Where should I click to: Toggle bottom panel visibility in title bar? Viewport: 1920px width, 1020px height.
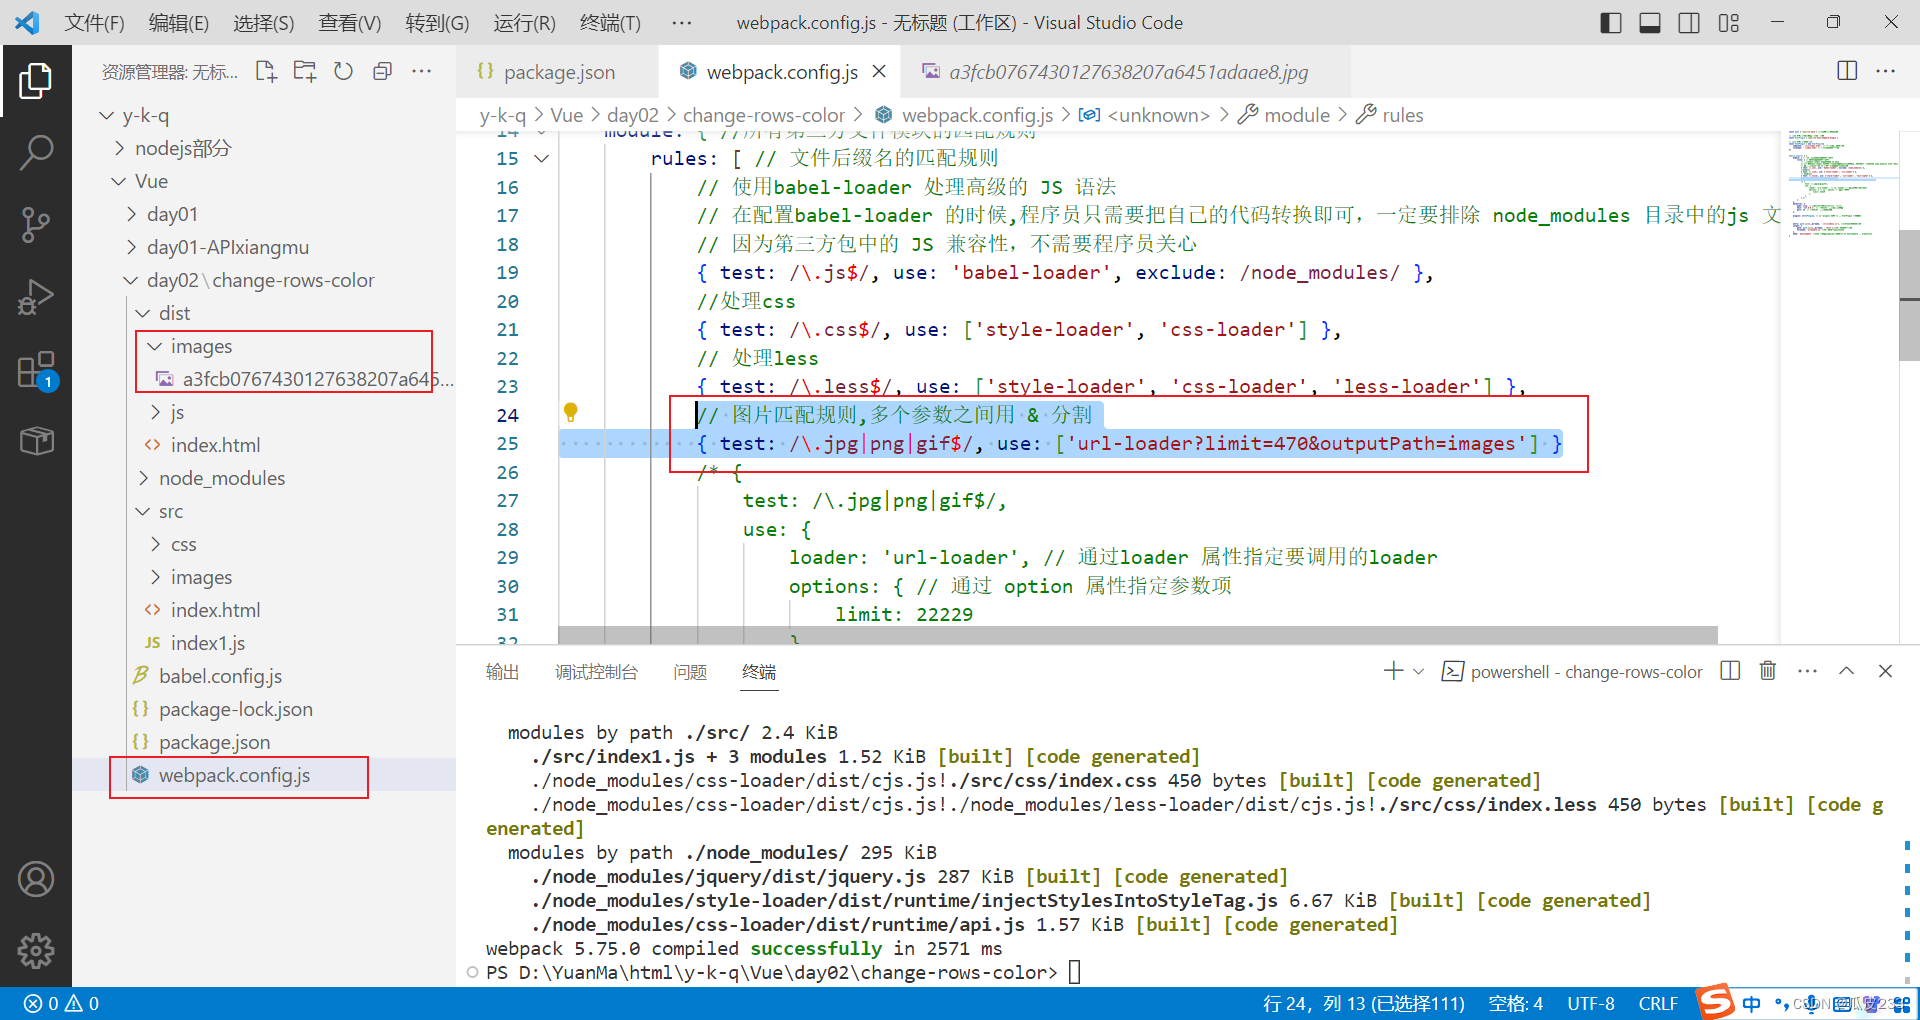(1650, 22)
